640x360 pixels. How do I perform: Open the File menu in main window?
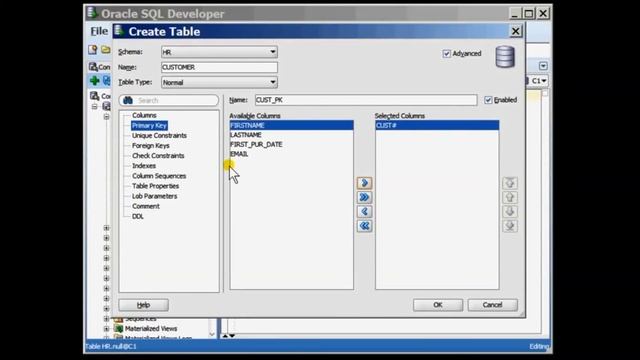pyautogui.click(x=99, y=31)
